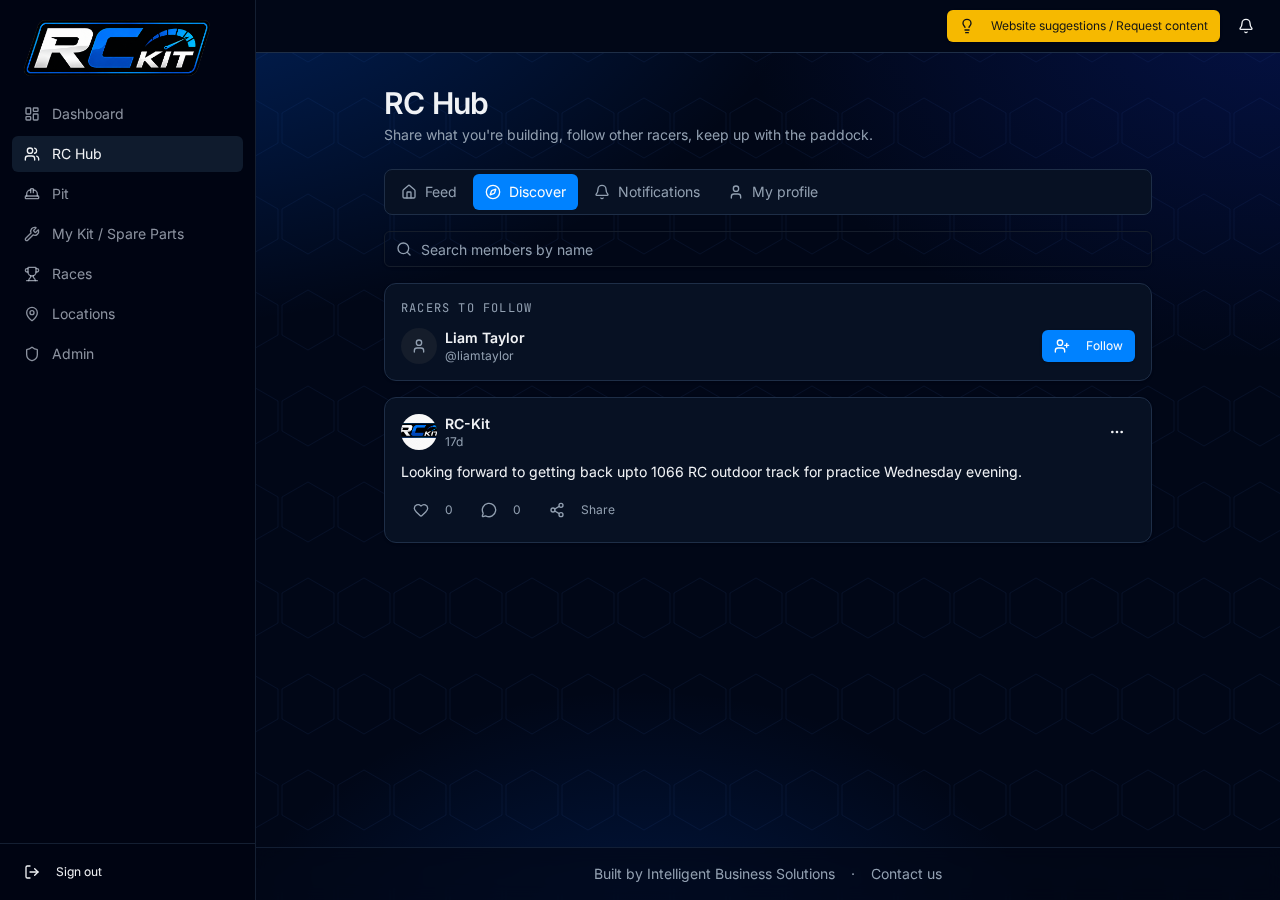Click the @liamtaylor handle

(479, 356)
